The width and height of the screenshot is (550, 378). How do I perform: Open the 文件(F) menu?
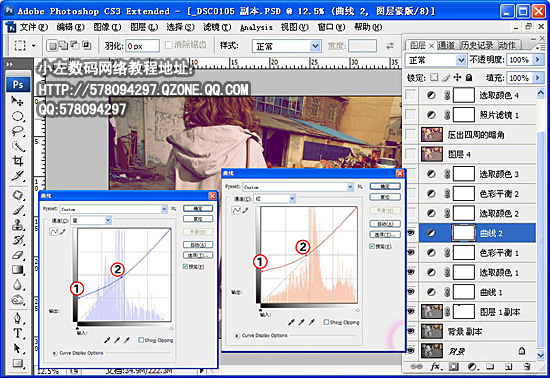tap(33, 27)
